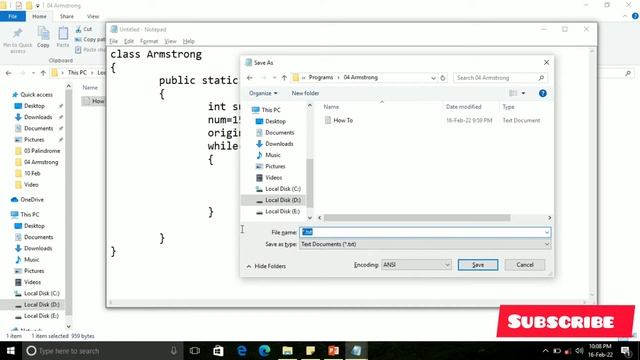This screenshot has width=640, height=360.
Task: Select the How To text file
Action: click(343, 120)
